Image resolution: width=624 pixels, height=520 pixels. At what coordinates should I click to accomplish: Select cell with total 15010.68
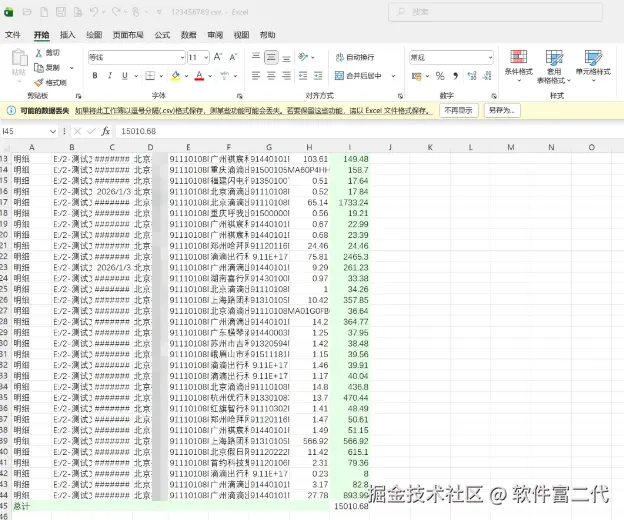(349, 506)
